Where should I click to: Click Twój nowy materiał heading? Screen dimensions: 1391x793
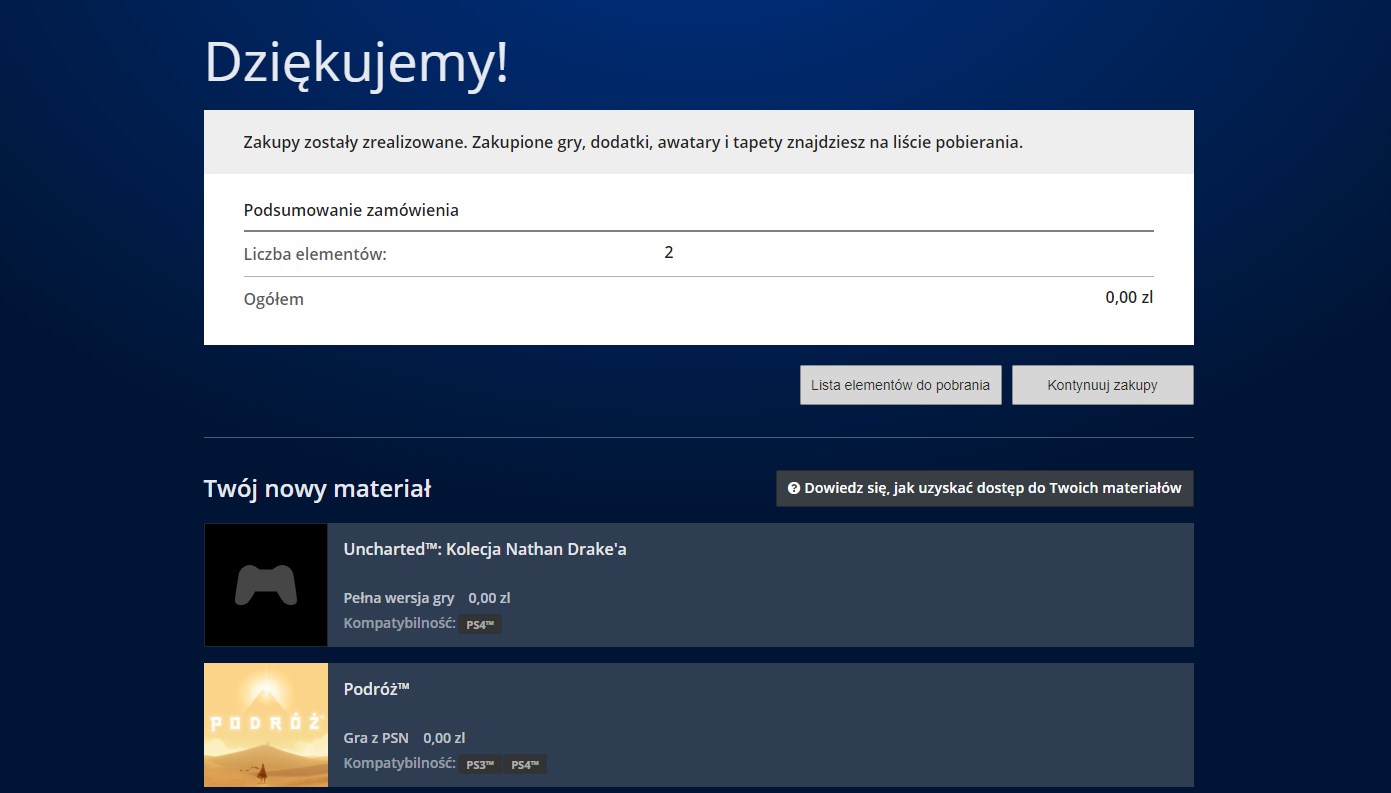[x=317, y=489]
